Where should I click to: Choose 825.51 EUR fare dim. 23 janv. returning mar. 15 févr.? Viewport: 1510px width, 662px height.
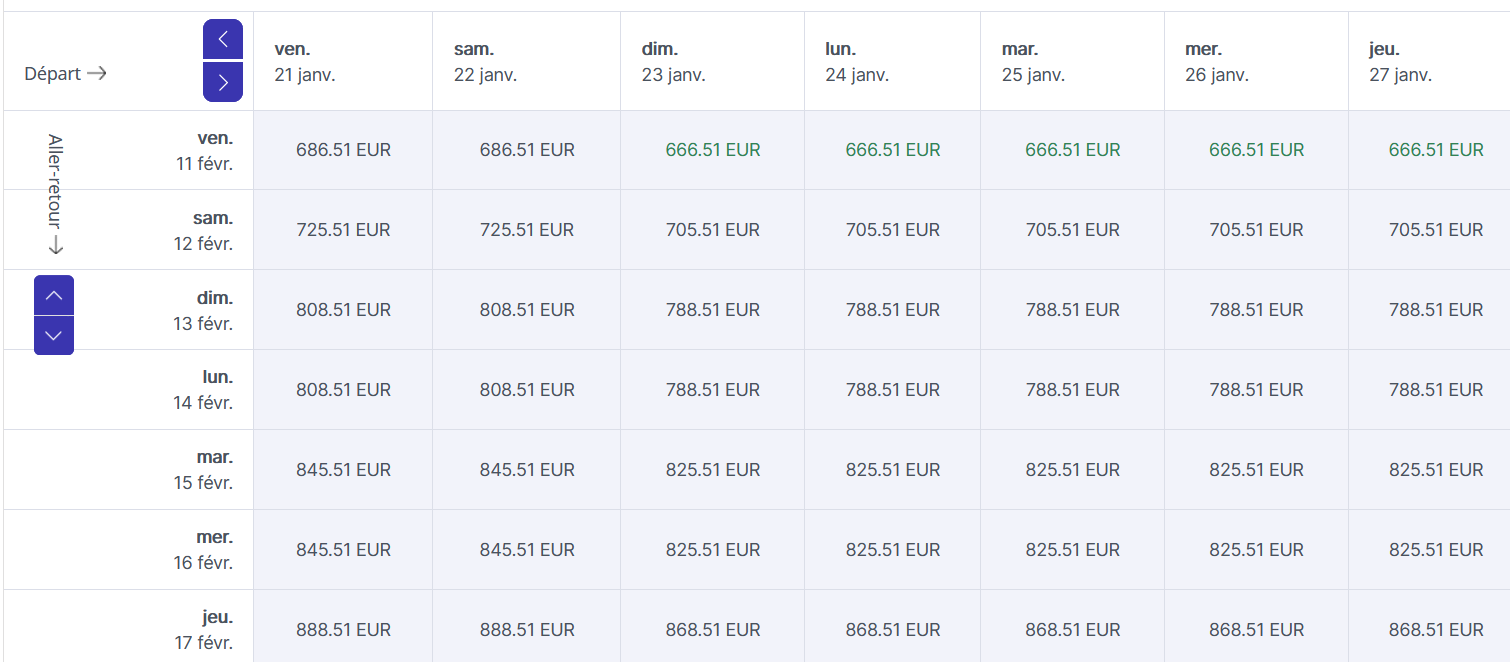713,470
